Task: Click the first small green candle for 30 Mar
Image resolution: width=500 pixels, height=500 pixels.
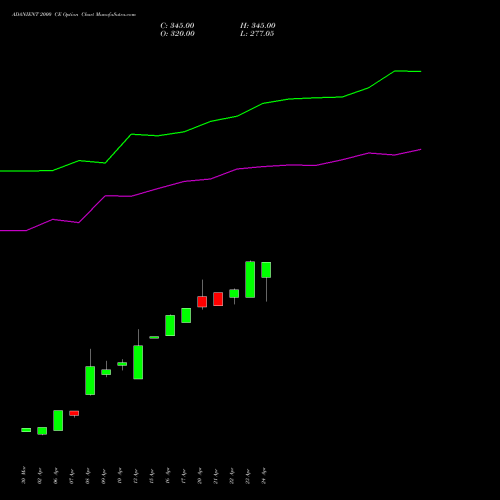Action: pyautogui.click(x=26, y=430)
